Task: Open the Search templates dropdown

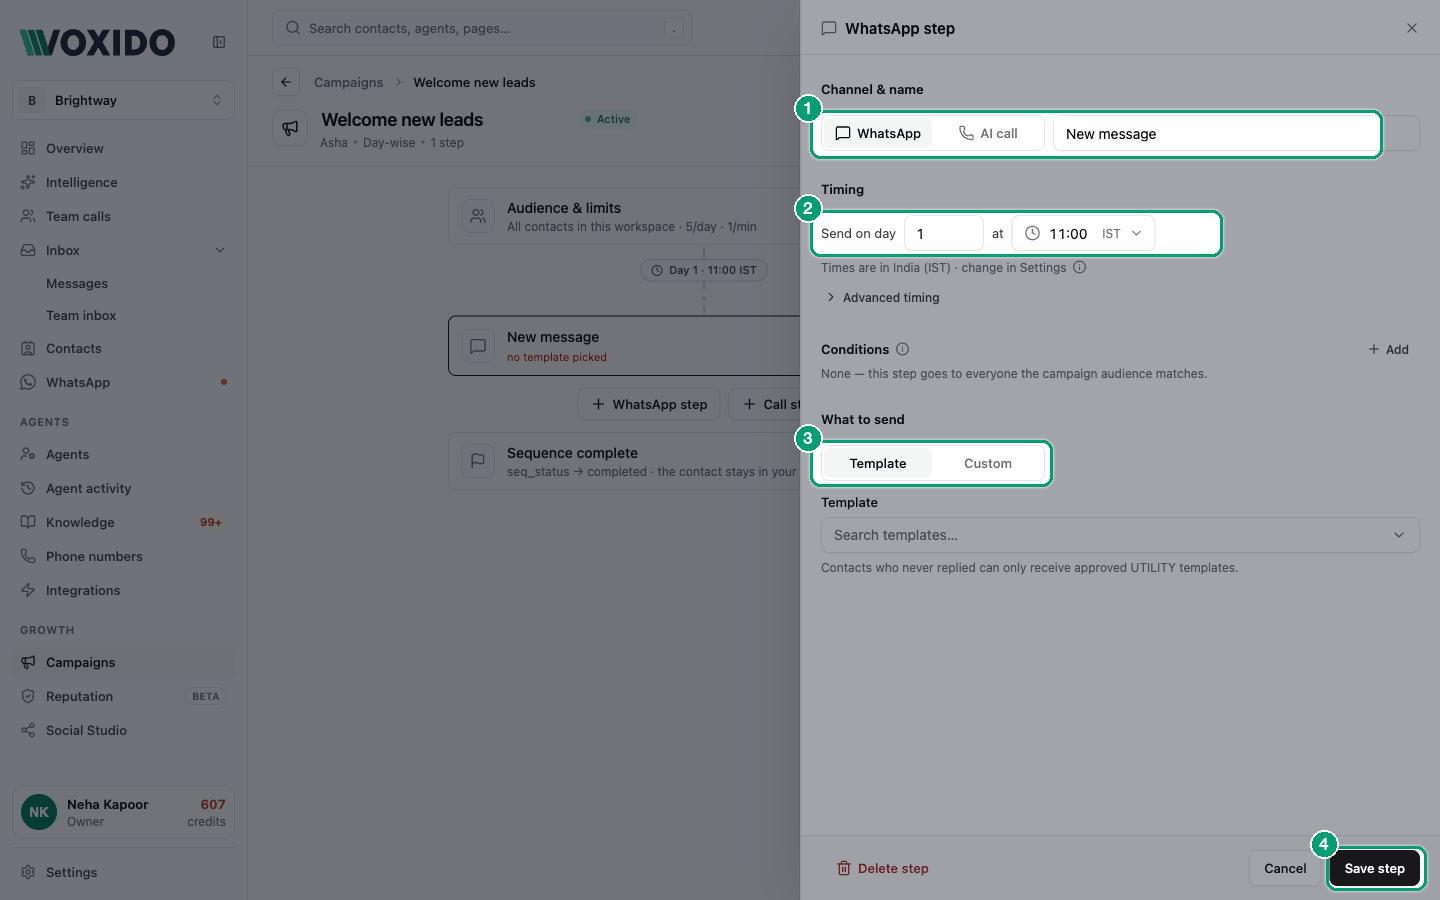Action: point(1120,535)
